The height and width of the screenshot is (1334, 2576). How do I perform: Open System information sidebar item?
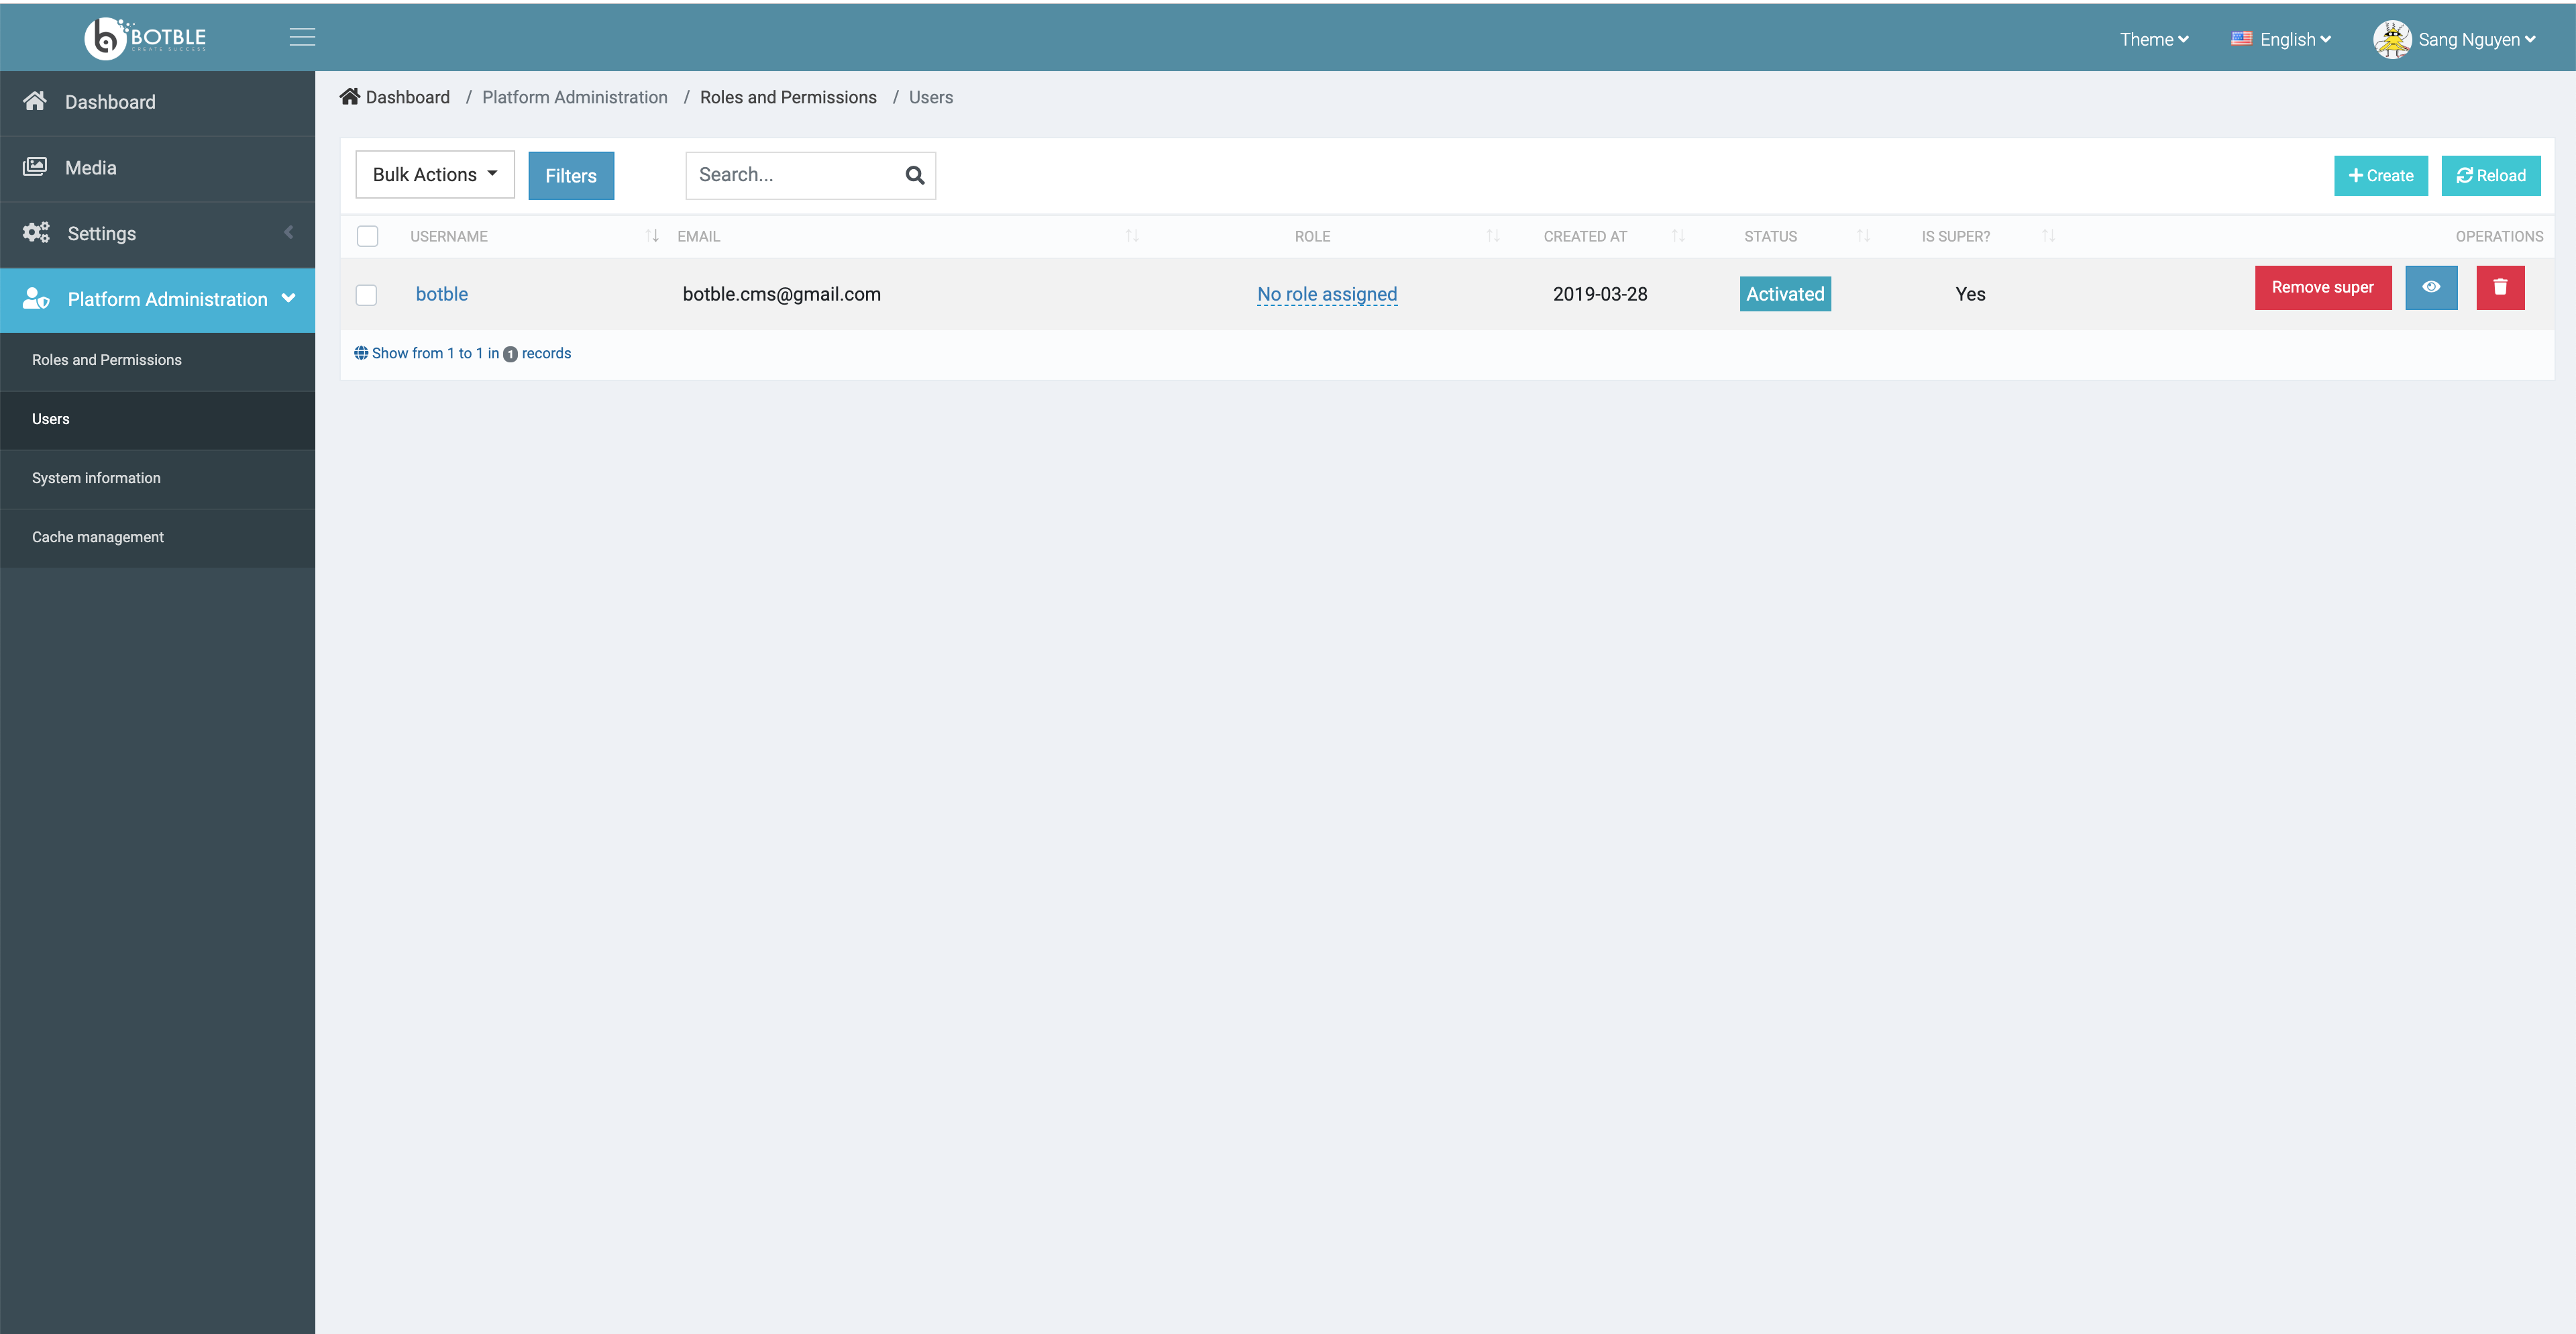point(158,478)
